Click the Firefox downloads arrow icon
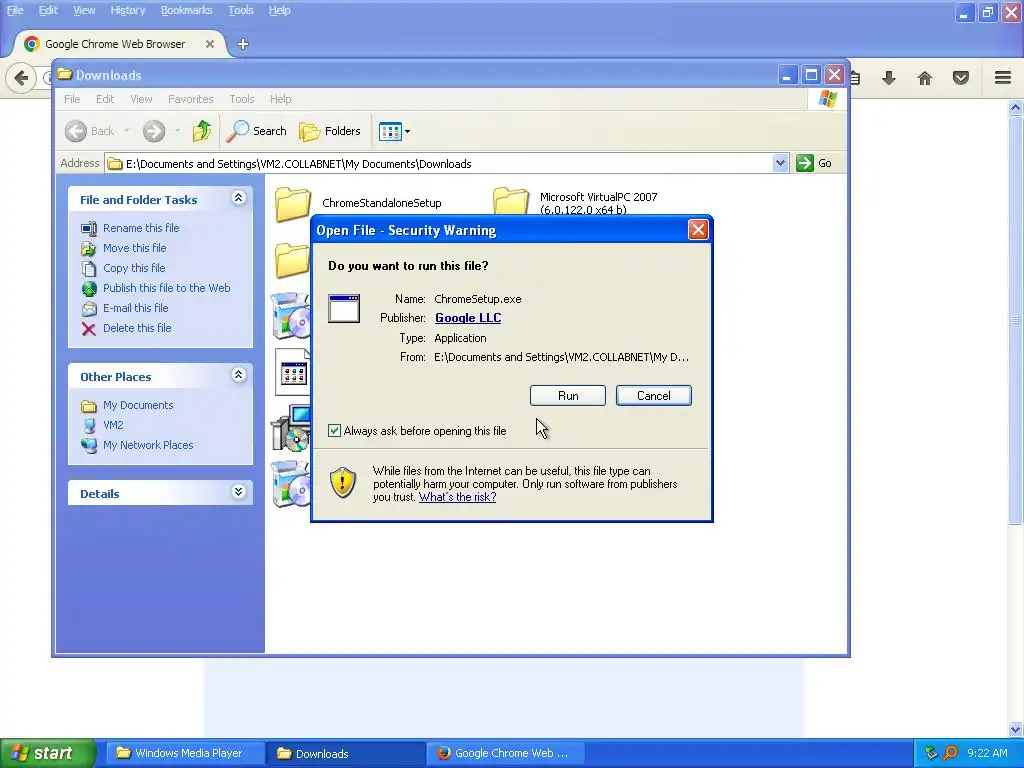1024x768 pixels. pyautogui.click(x=888, y=78)
